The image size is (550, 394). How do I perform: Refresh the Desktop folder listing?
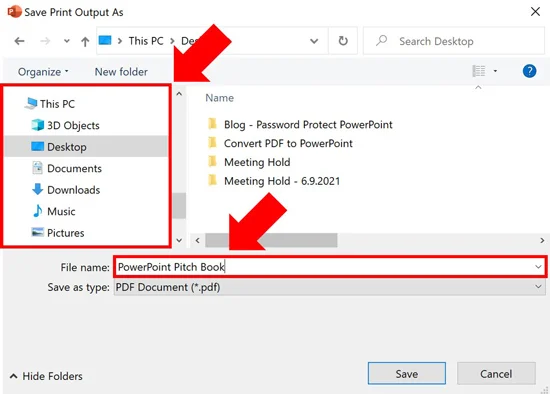click(x=343, y=41)
